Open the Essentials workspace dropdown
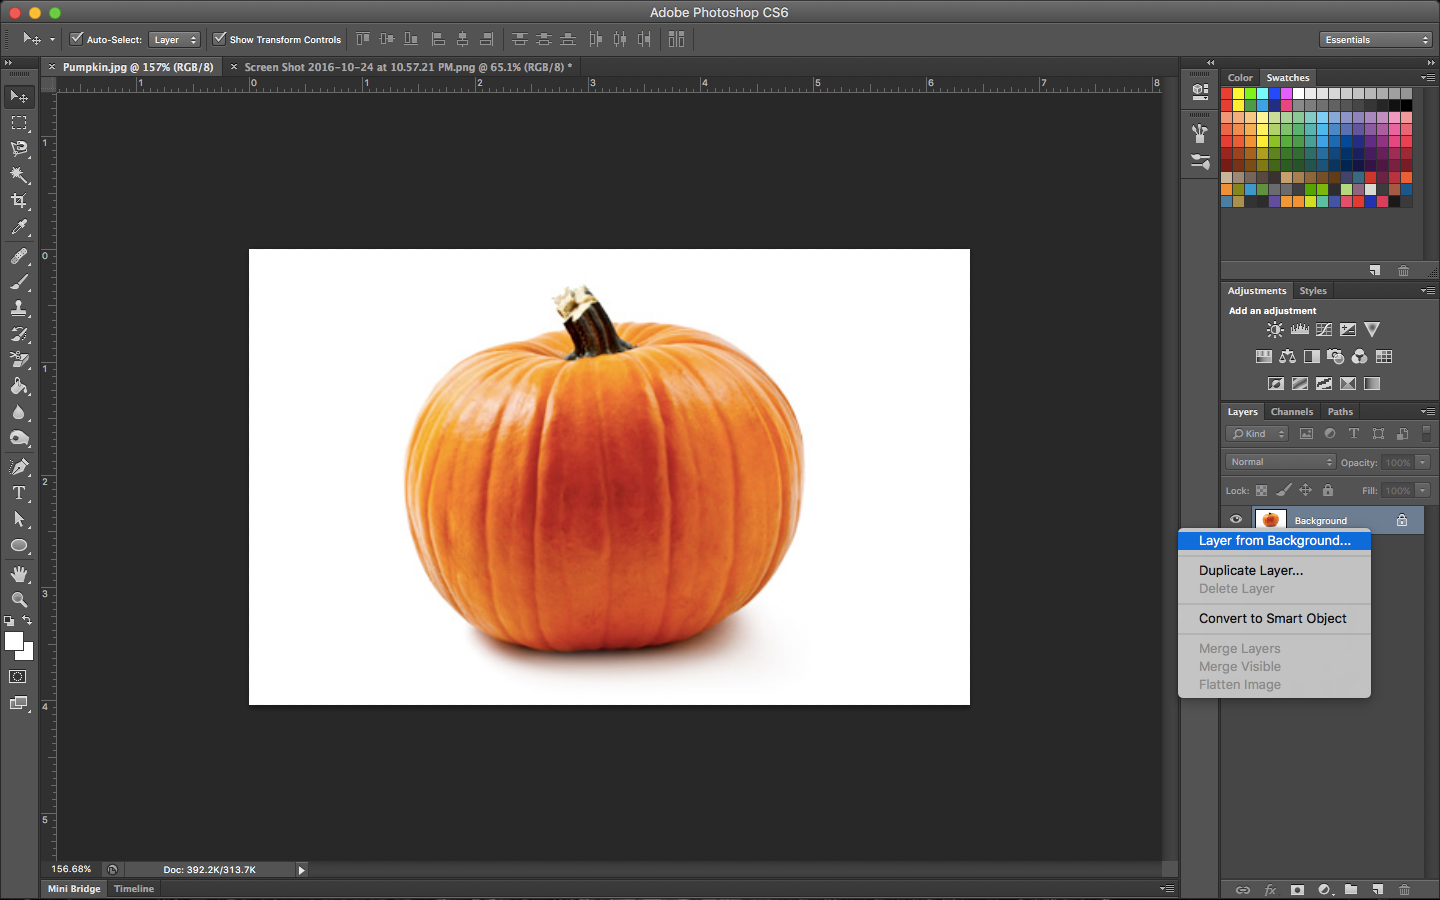 (1375, 39)
